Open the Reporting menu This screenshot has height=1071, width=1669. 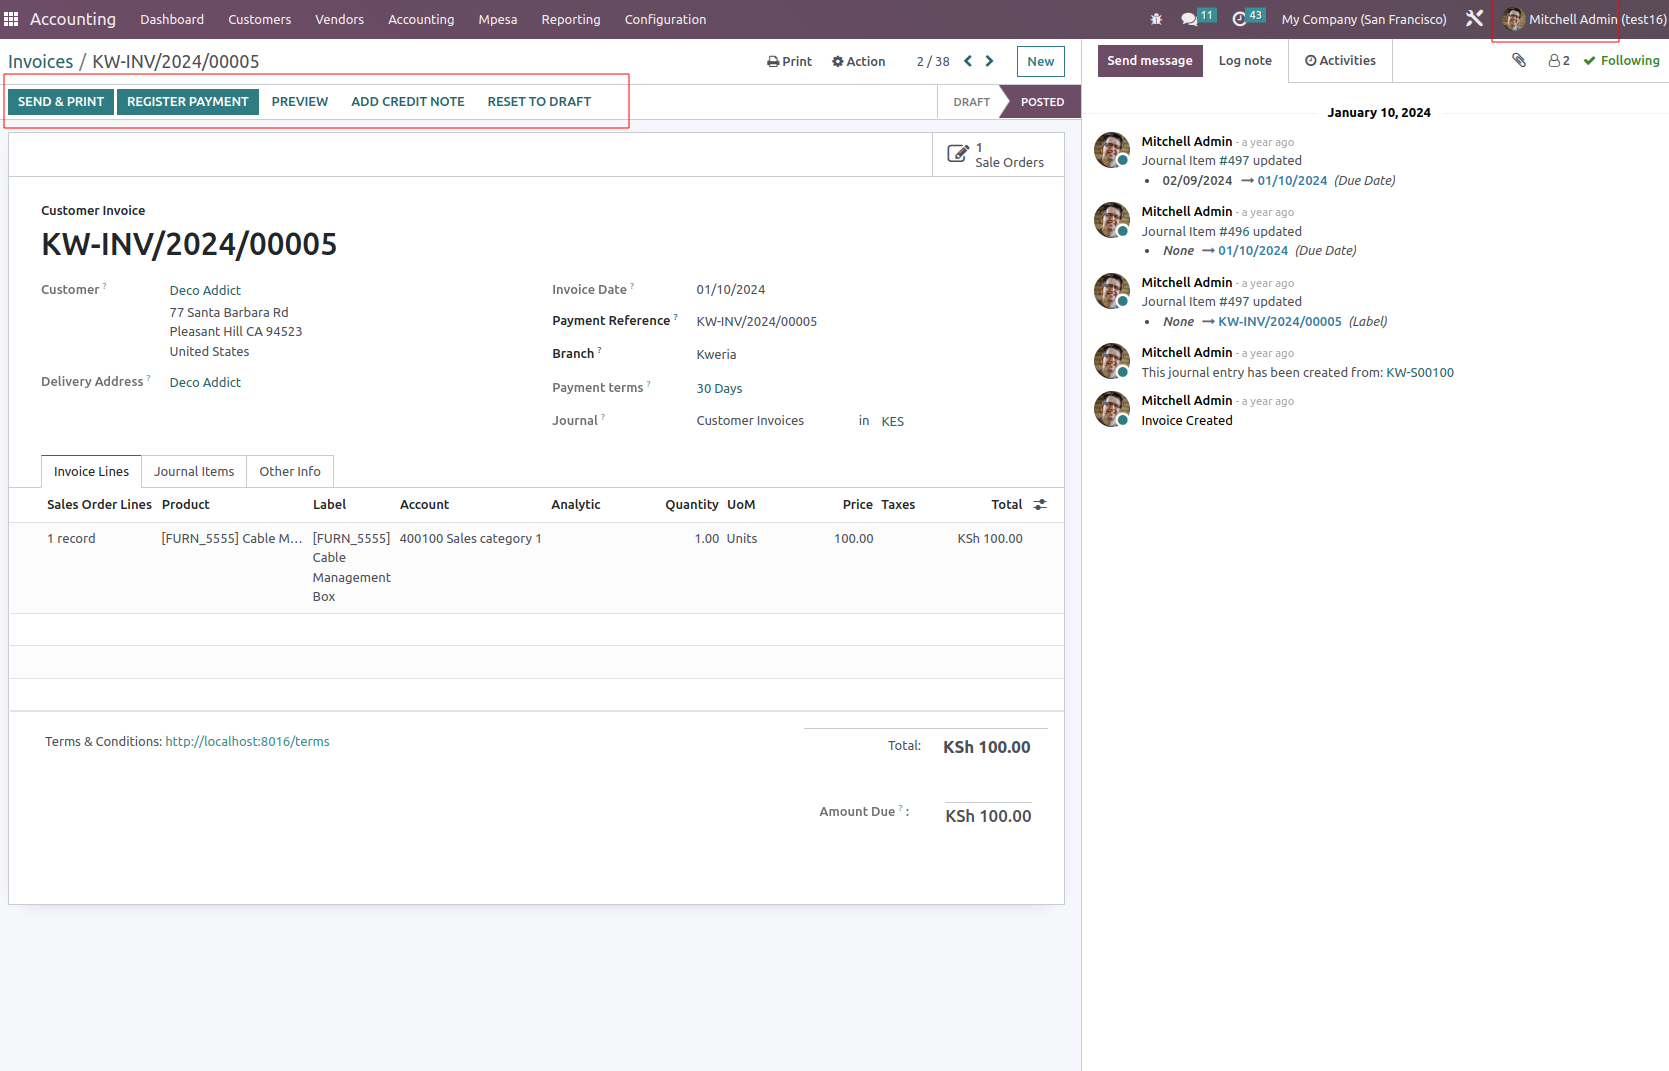(570, 19)
